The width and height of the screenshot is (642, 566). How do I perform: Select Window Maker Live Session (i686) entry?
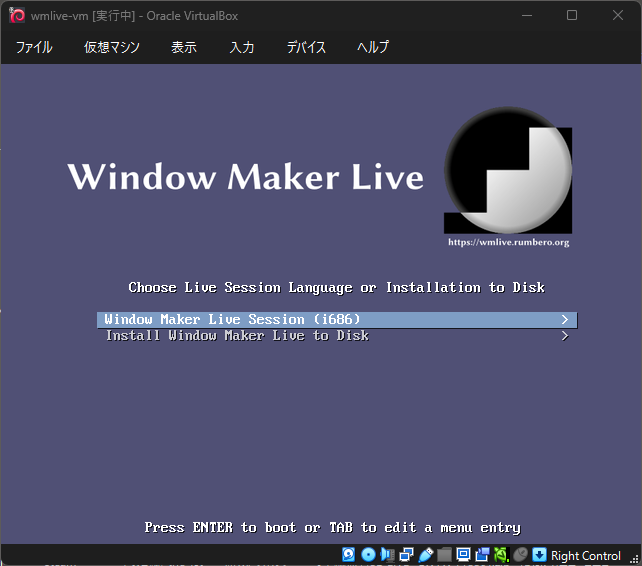coord(337,319)
